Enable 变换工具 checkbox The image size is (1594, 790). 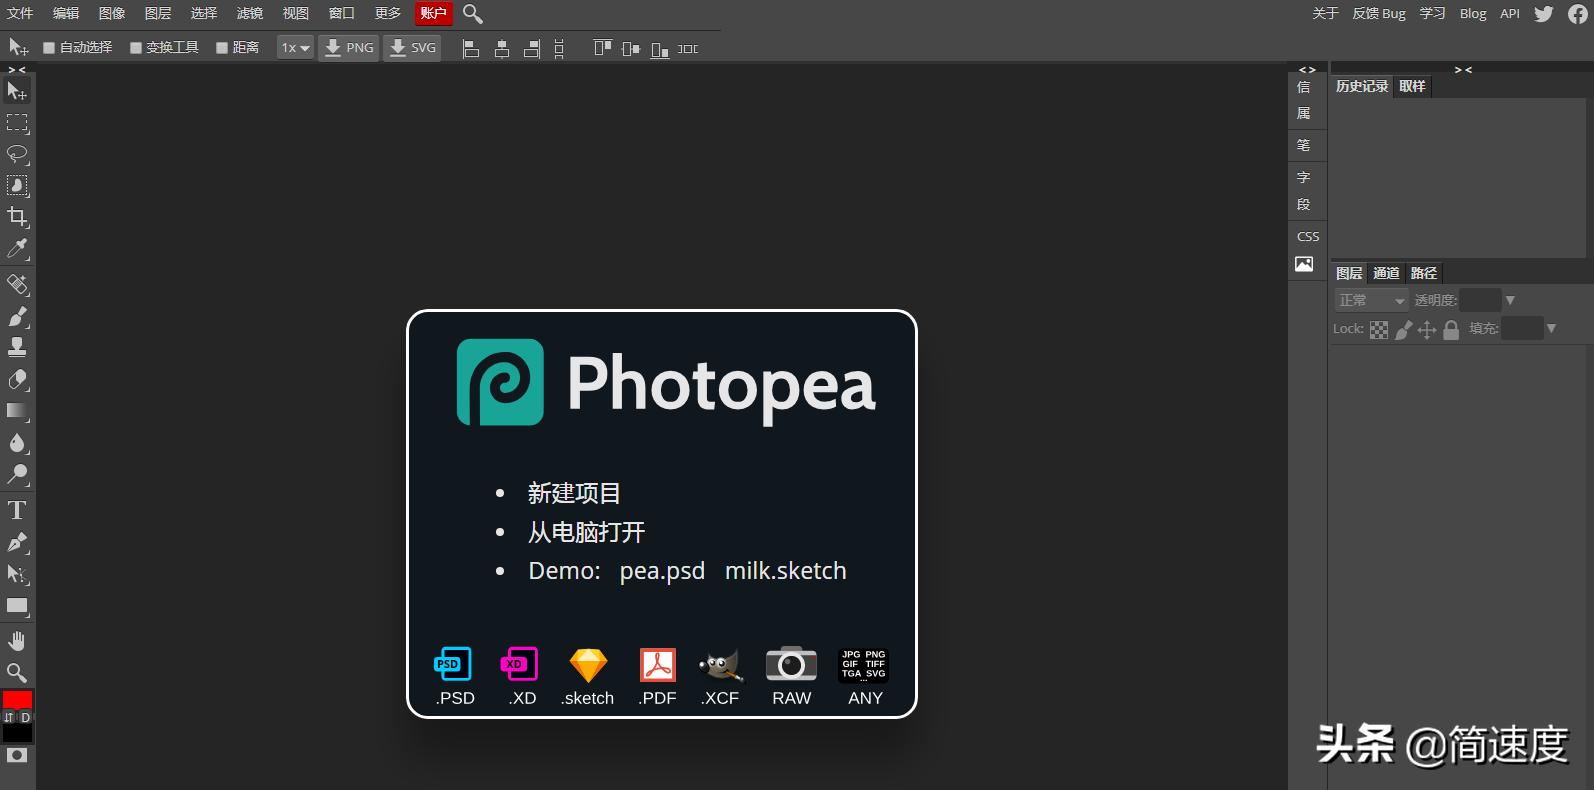tap(136, 48)
